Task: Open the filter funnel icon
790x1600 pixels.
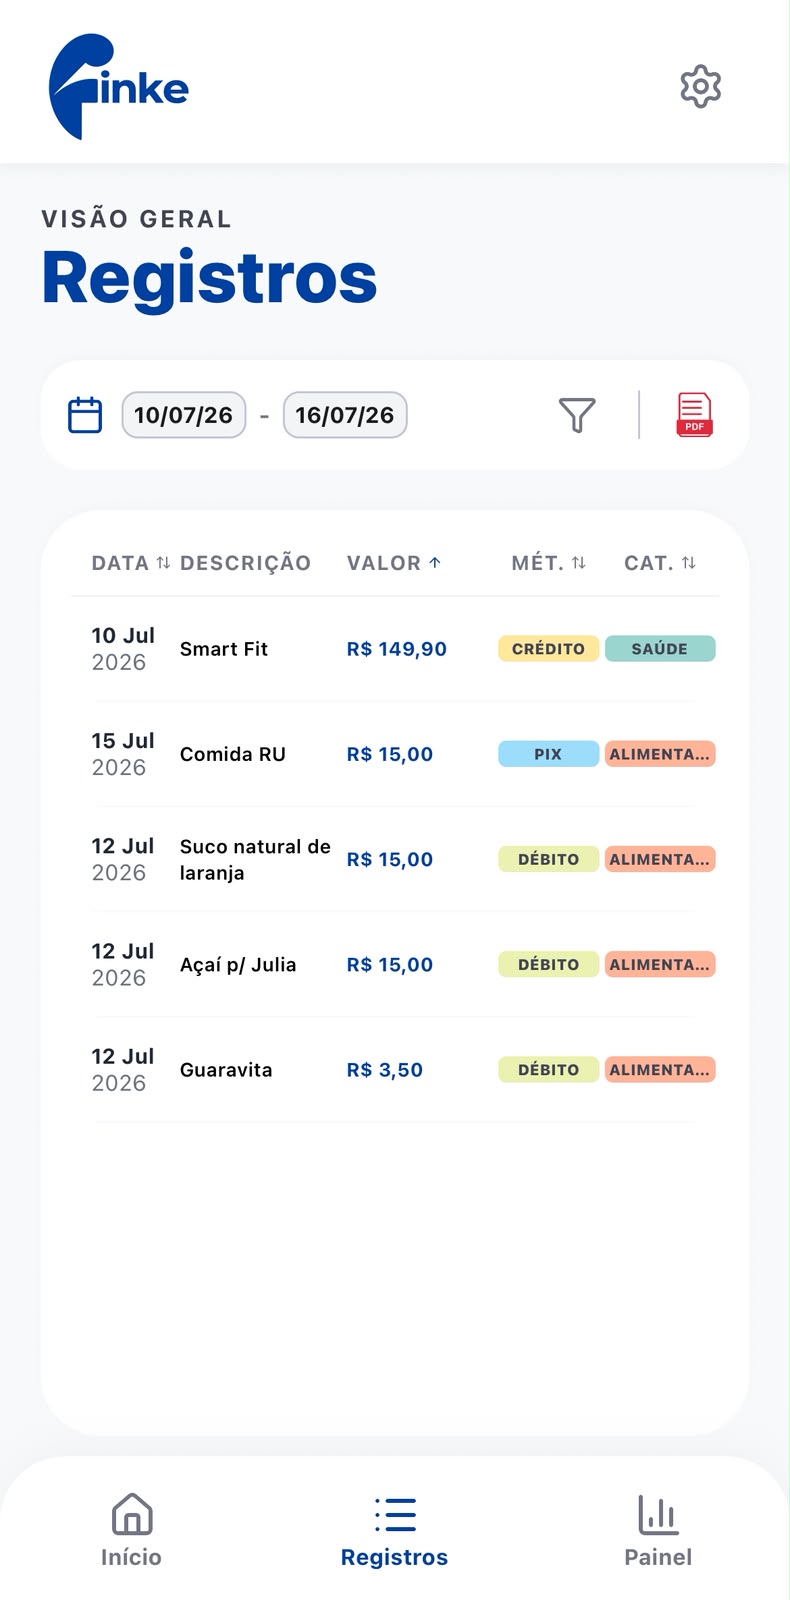Action: tap(577, 415)
